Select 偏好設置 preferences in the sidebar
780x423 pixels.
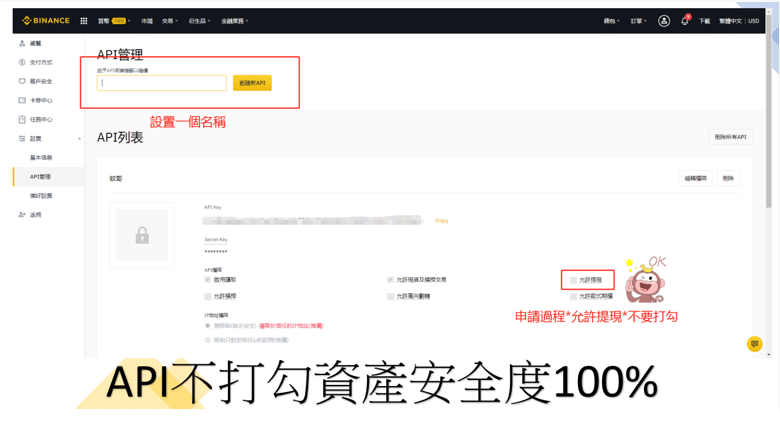41,196
